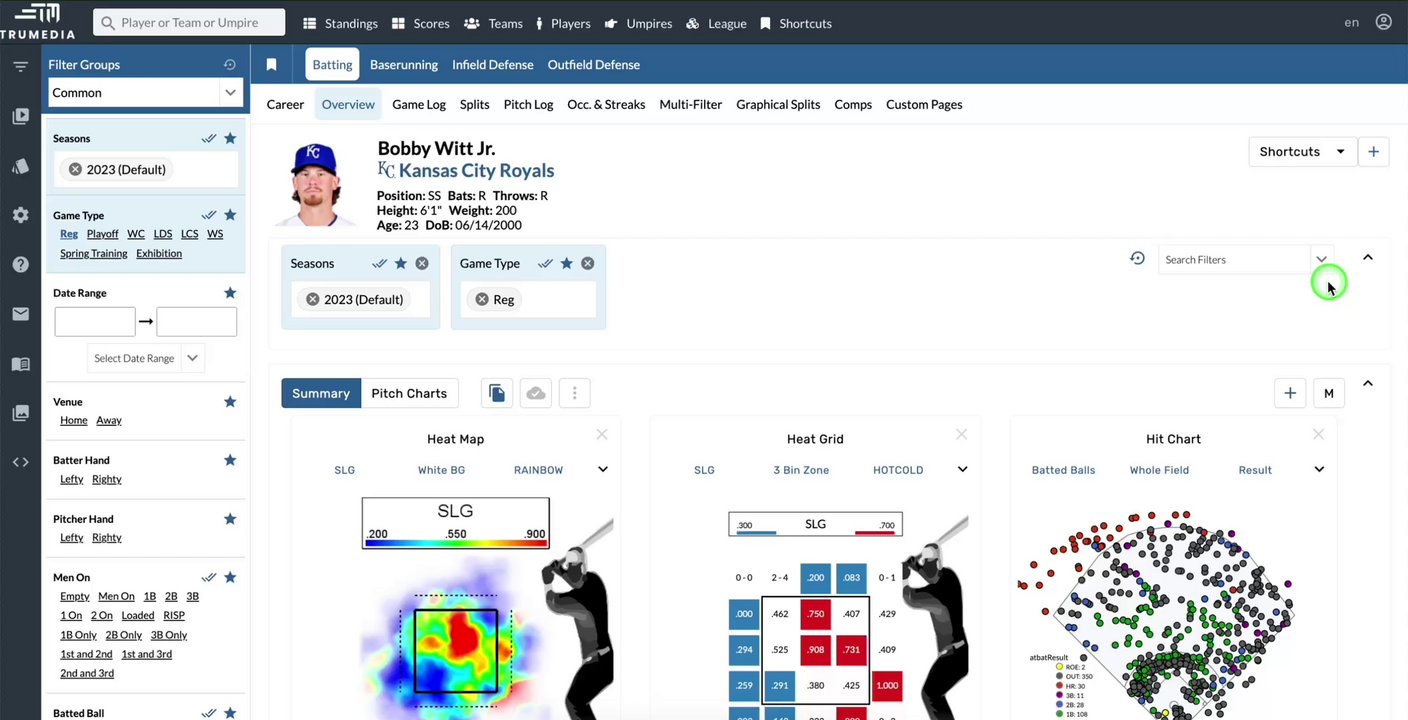Filter Venue by Home
1408x720 pixels.
pos(74,420)
